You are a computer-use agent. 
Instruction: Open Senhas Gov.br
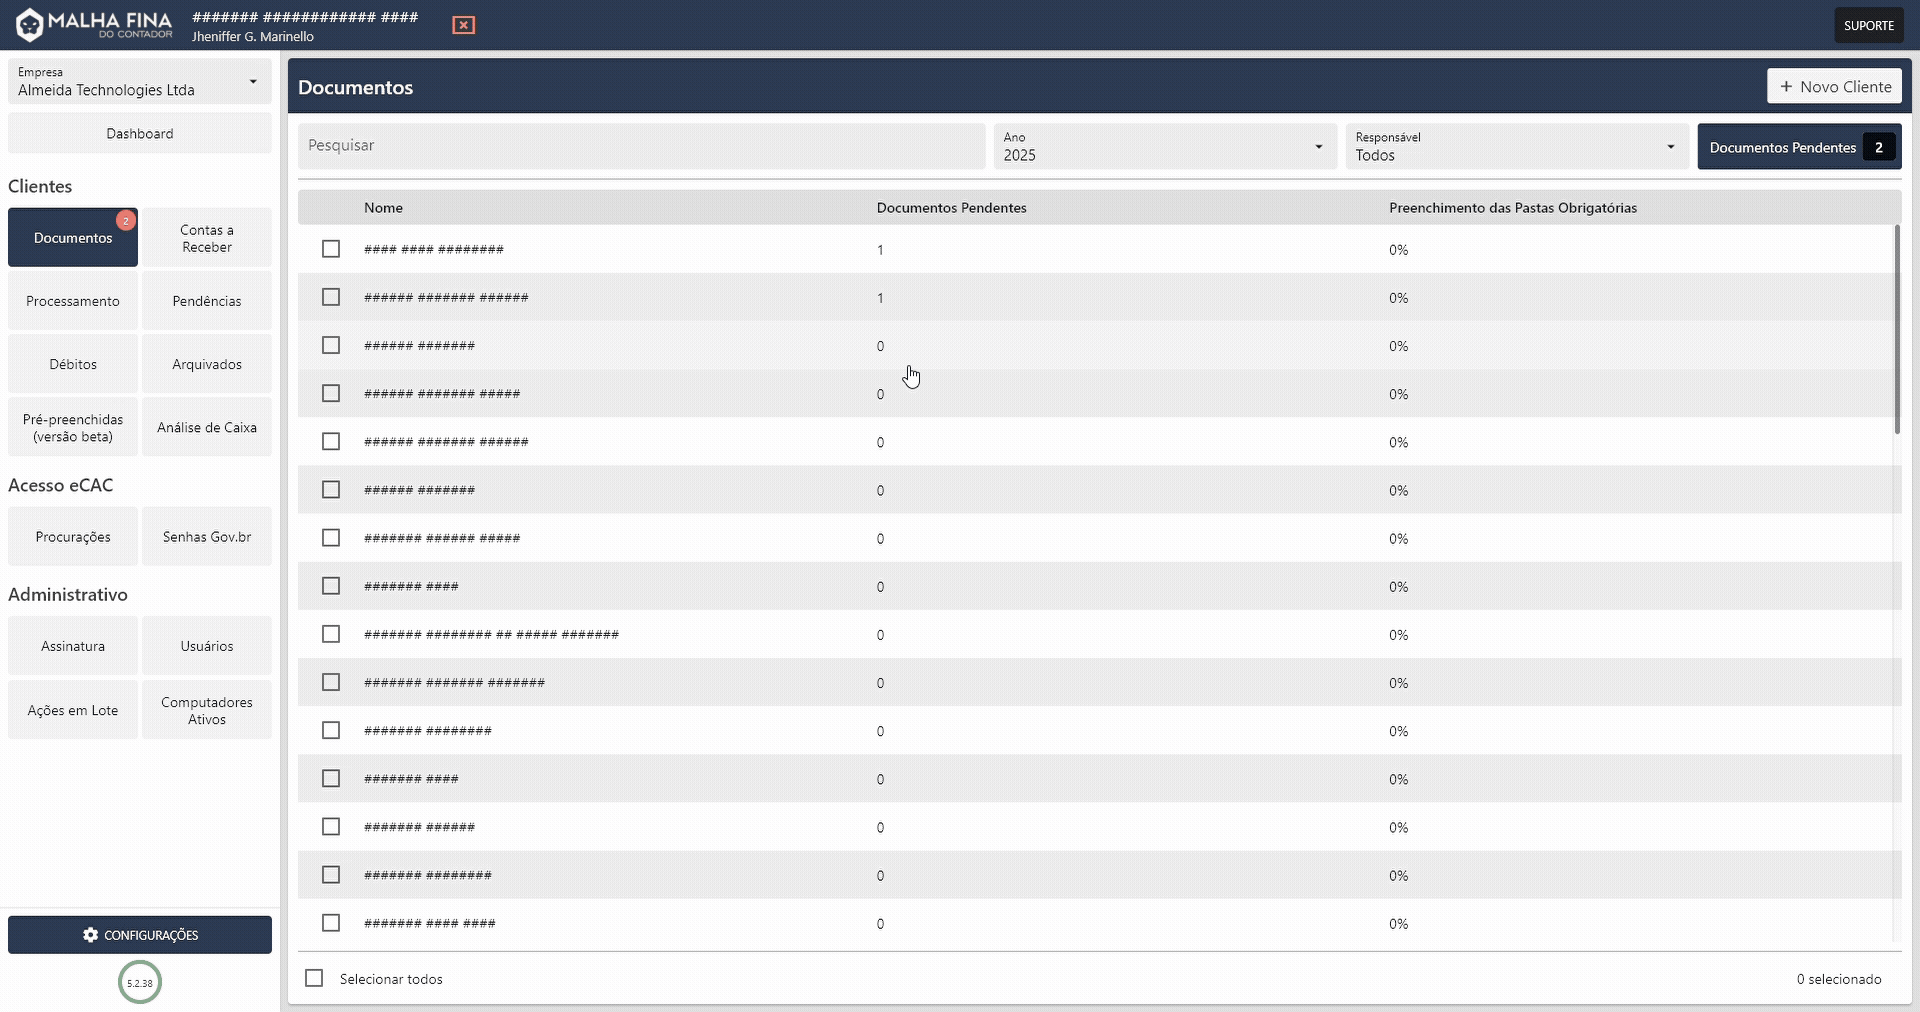206,536
